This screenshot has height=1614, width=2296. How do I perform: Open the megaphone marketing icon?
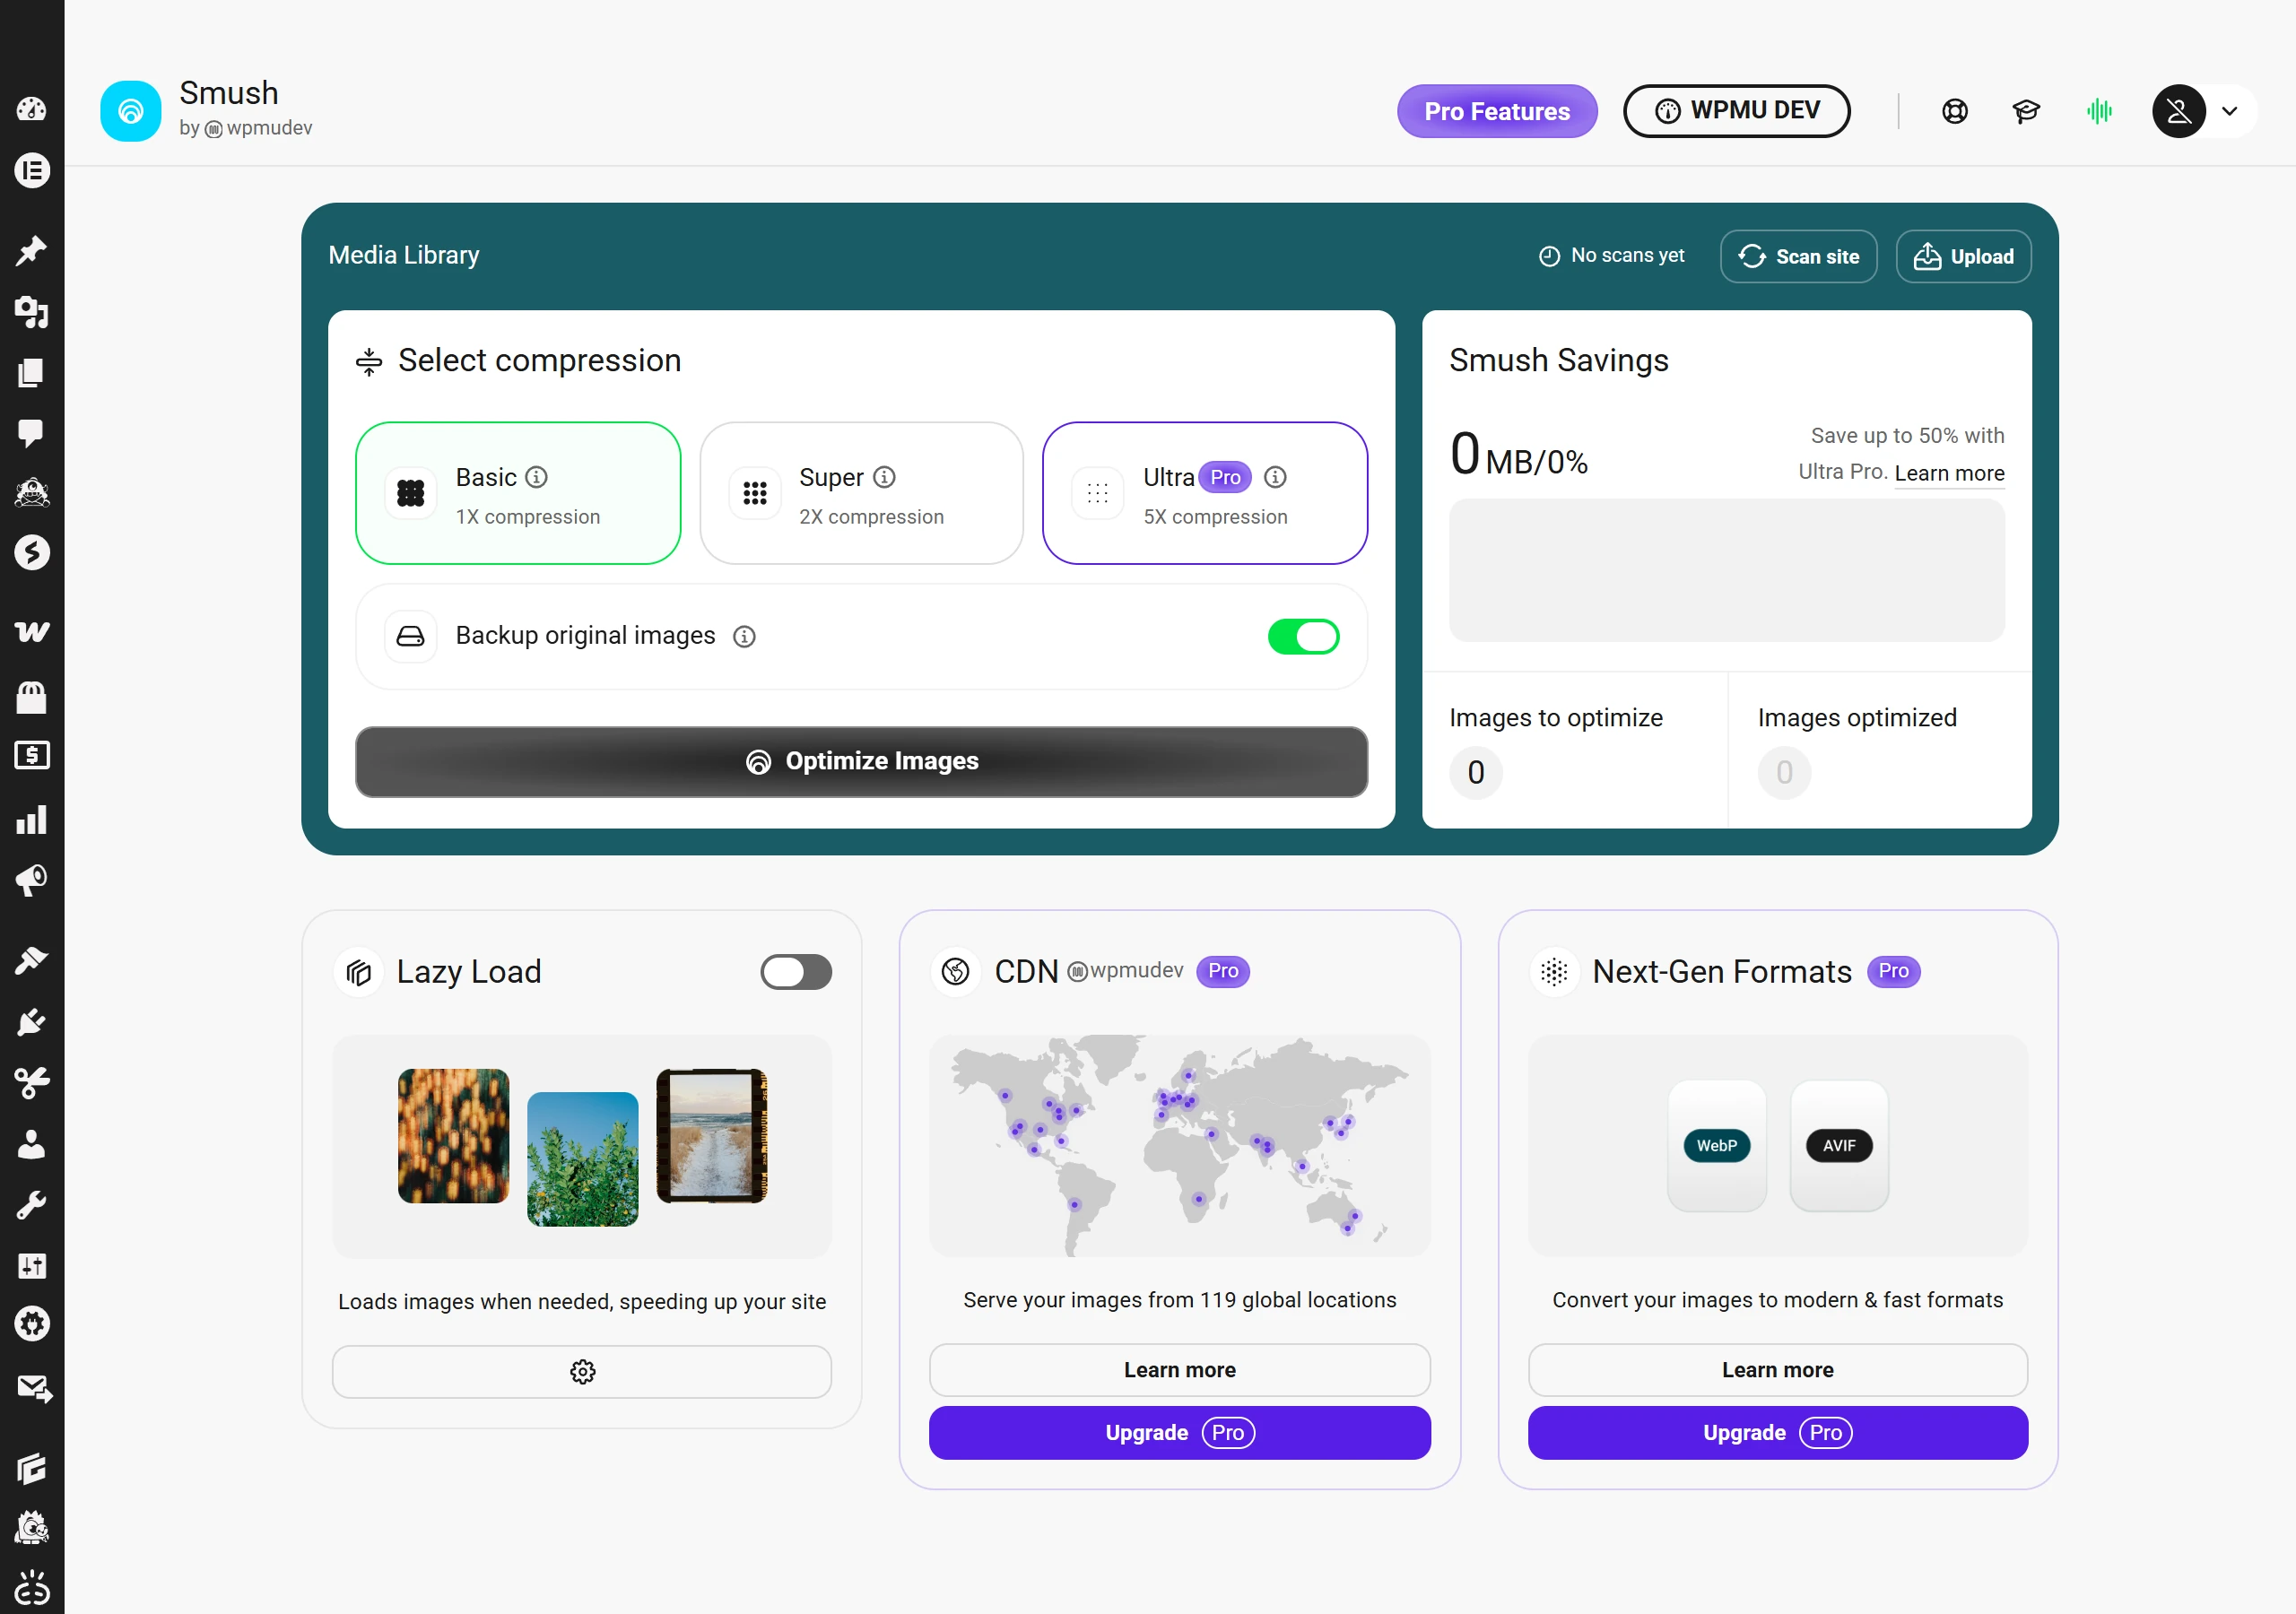32,880
